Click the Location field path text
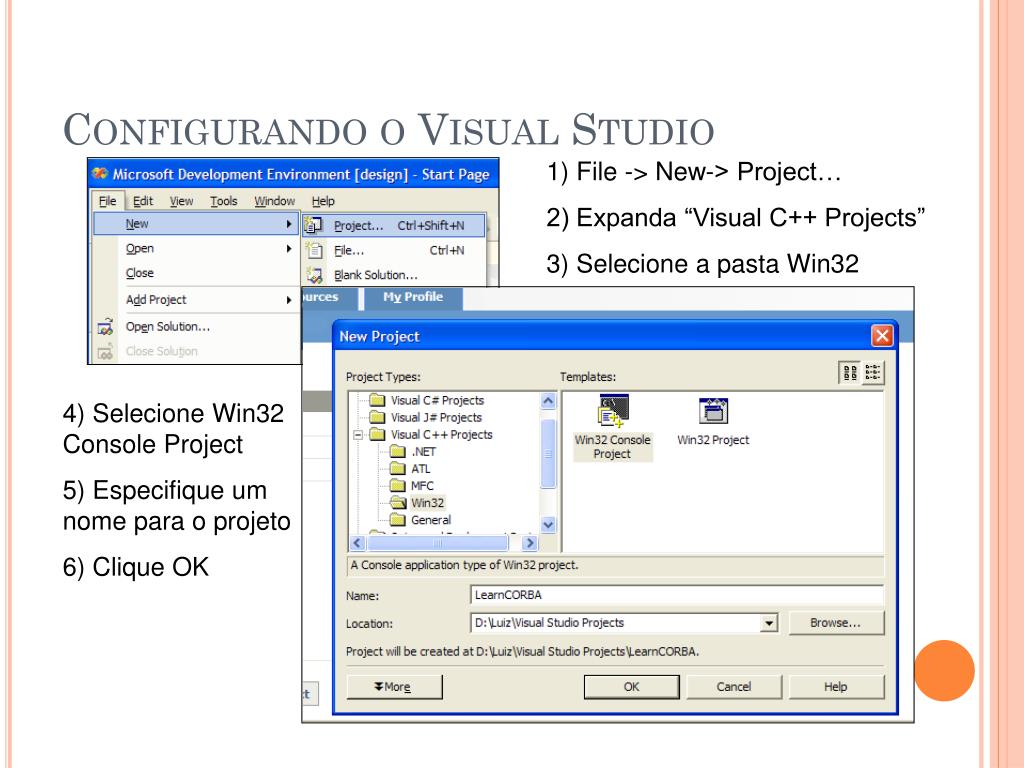The image size is (1024, 768). click(x=549, y=623)
